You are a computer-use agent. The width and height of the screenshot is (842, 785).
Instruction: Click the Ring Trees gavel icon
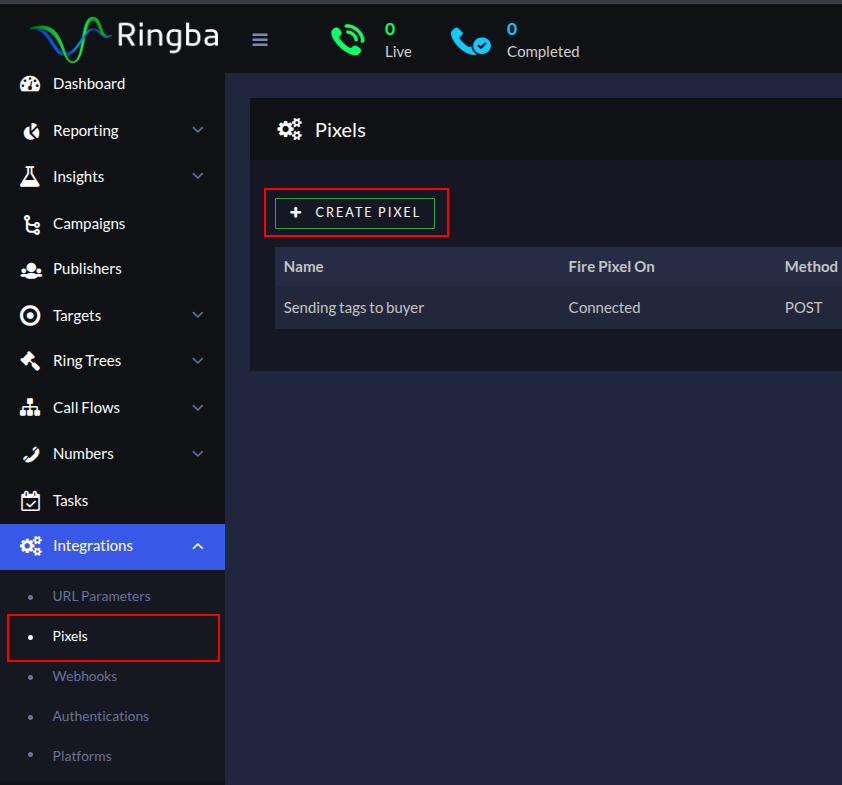click(x=30, y=361)
